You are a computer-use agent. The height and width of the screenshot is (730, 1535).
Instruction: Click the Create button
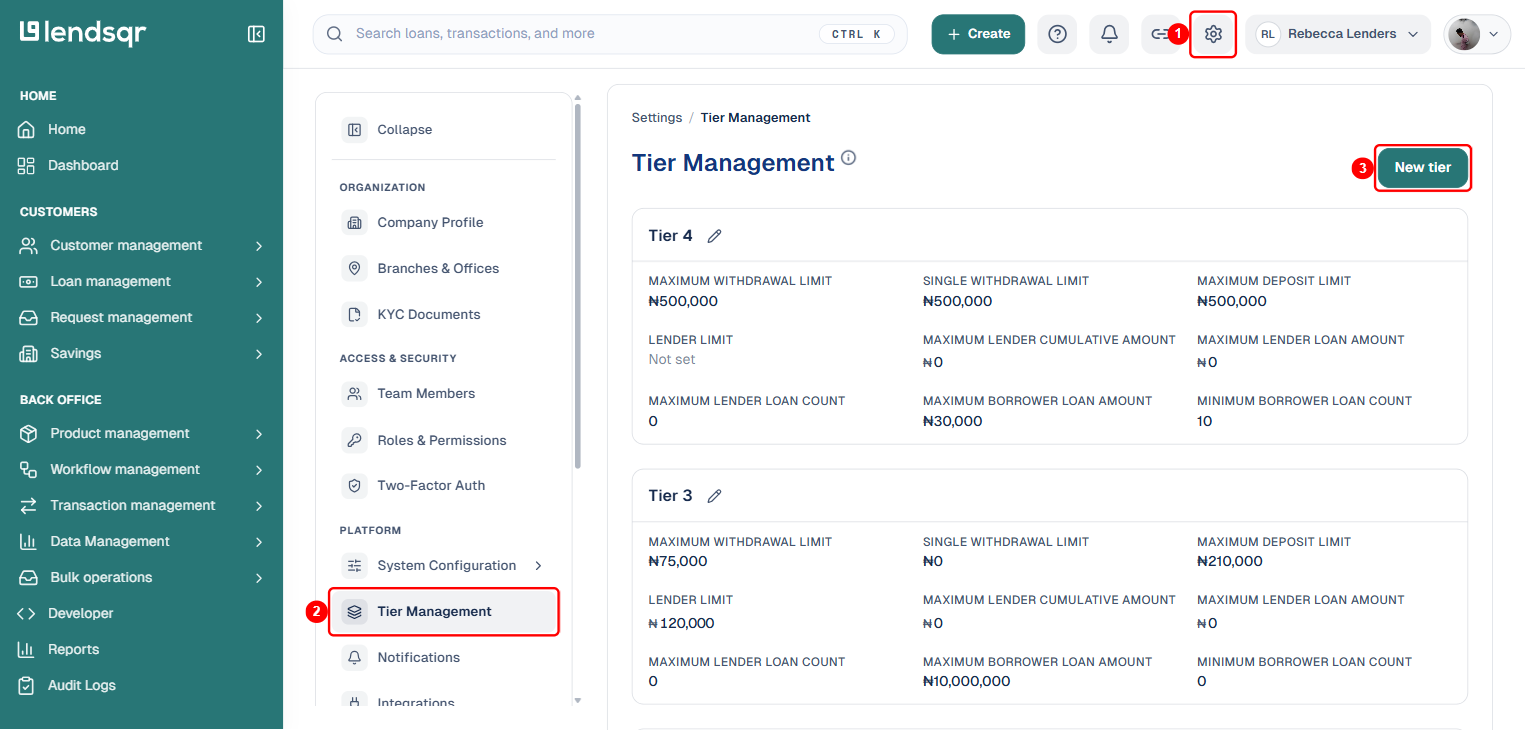click(978, 34)
